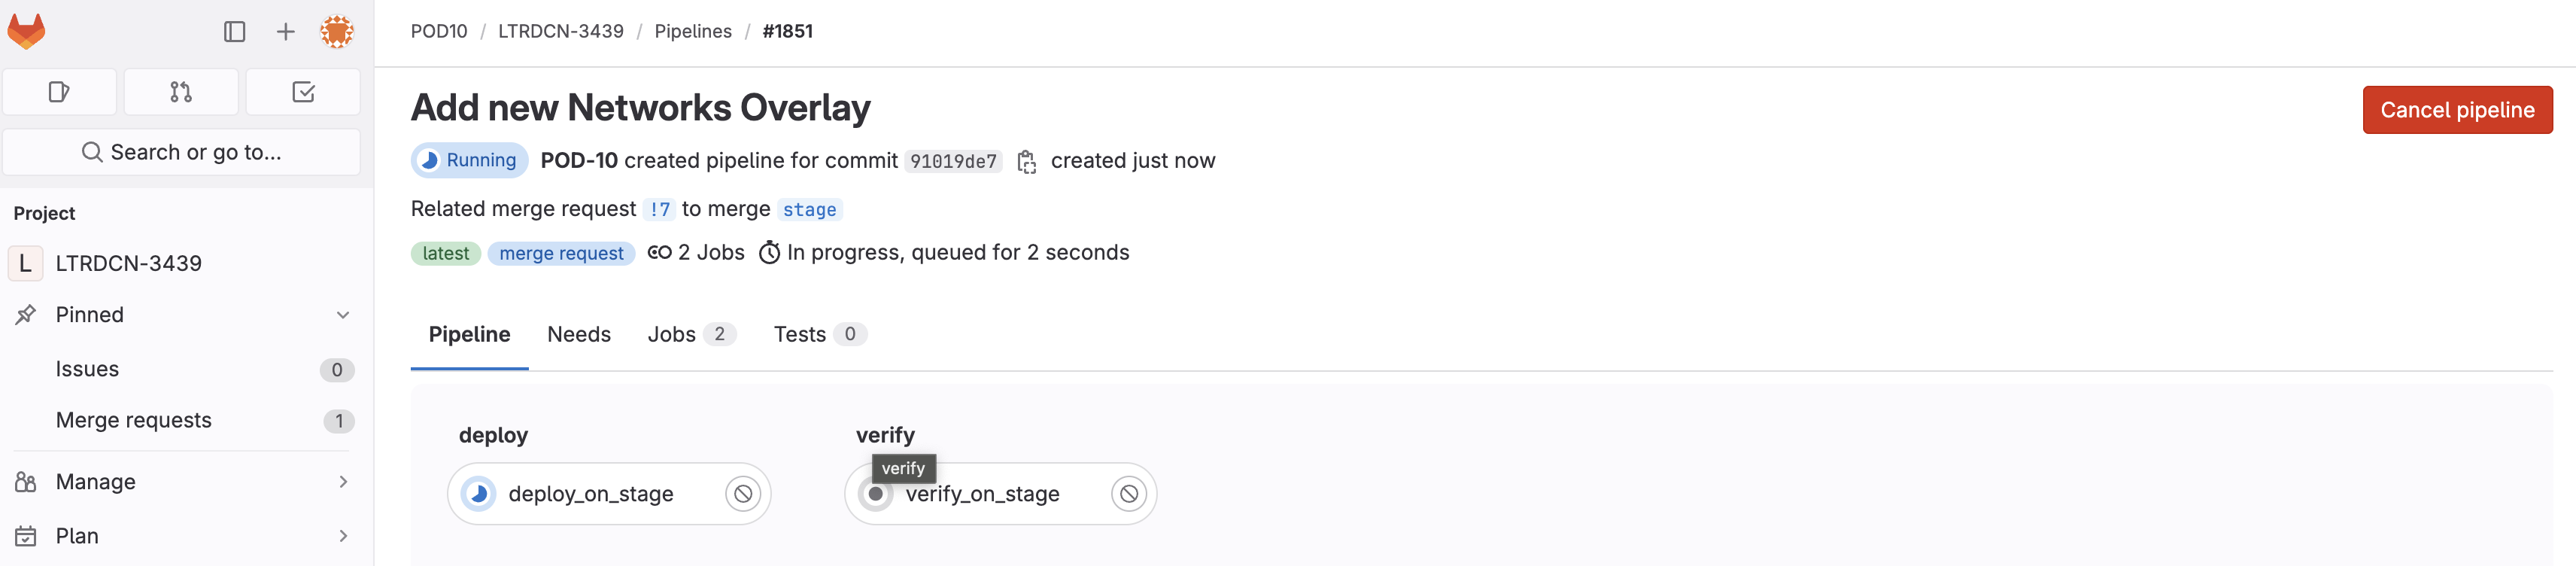The width and height of the screenshot is (2576, 566).
Task: Toggle the sidebar collapse icon
Action: point(234,32)
